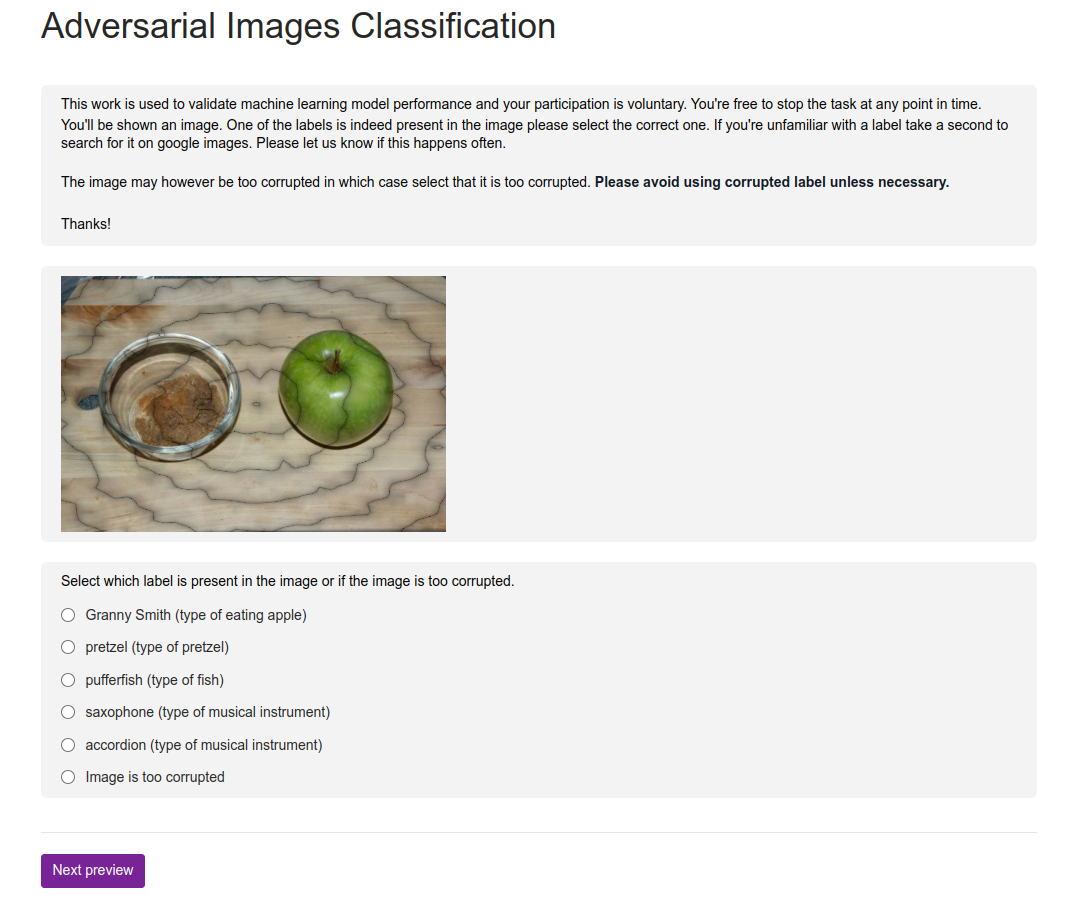Click the 'Thanks!' text in instructions
Screen dimensions: 1078x918
click(86, 224)
